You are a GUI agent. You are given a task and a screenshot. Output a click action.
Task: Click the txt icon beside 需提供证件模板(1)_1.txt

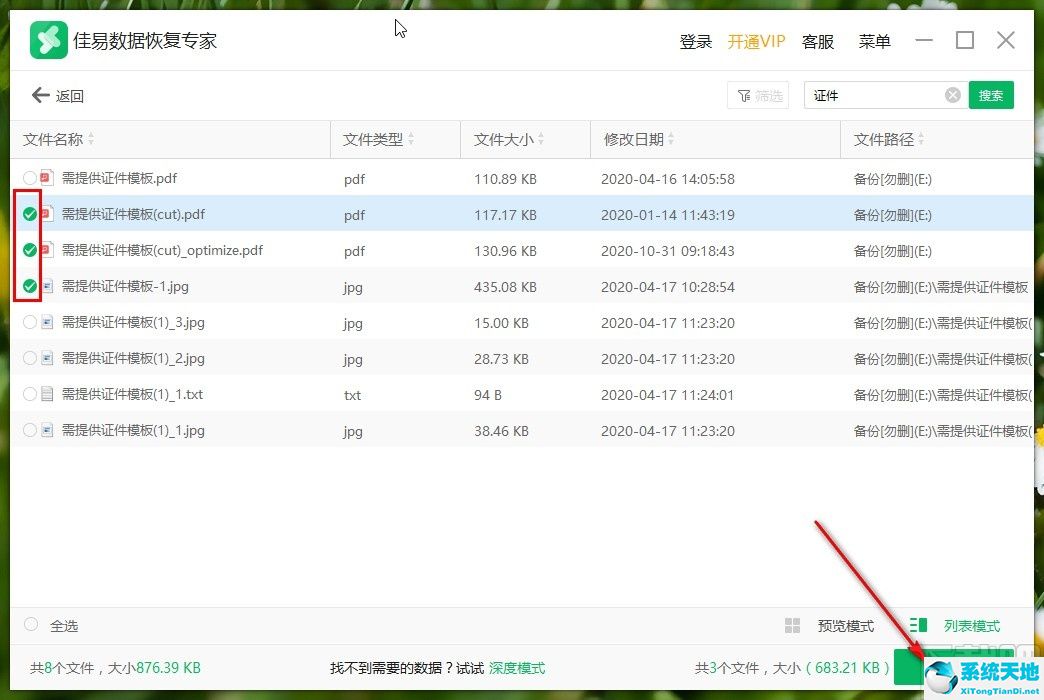click(45, 395)
